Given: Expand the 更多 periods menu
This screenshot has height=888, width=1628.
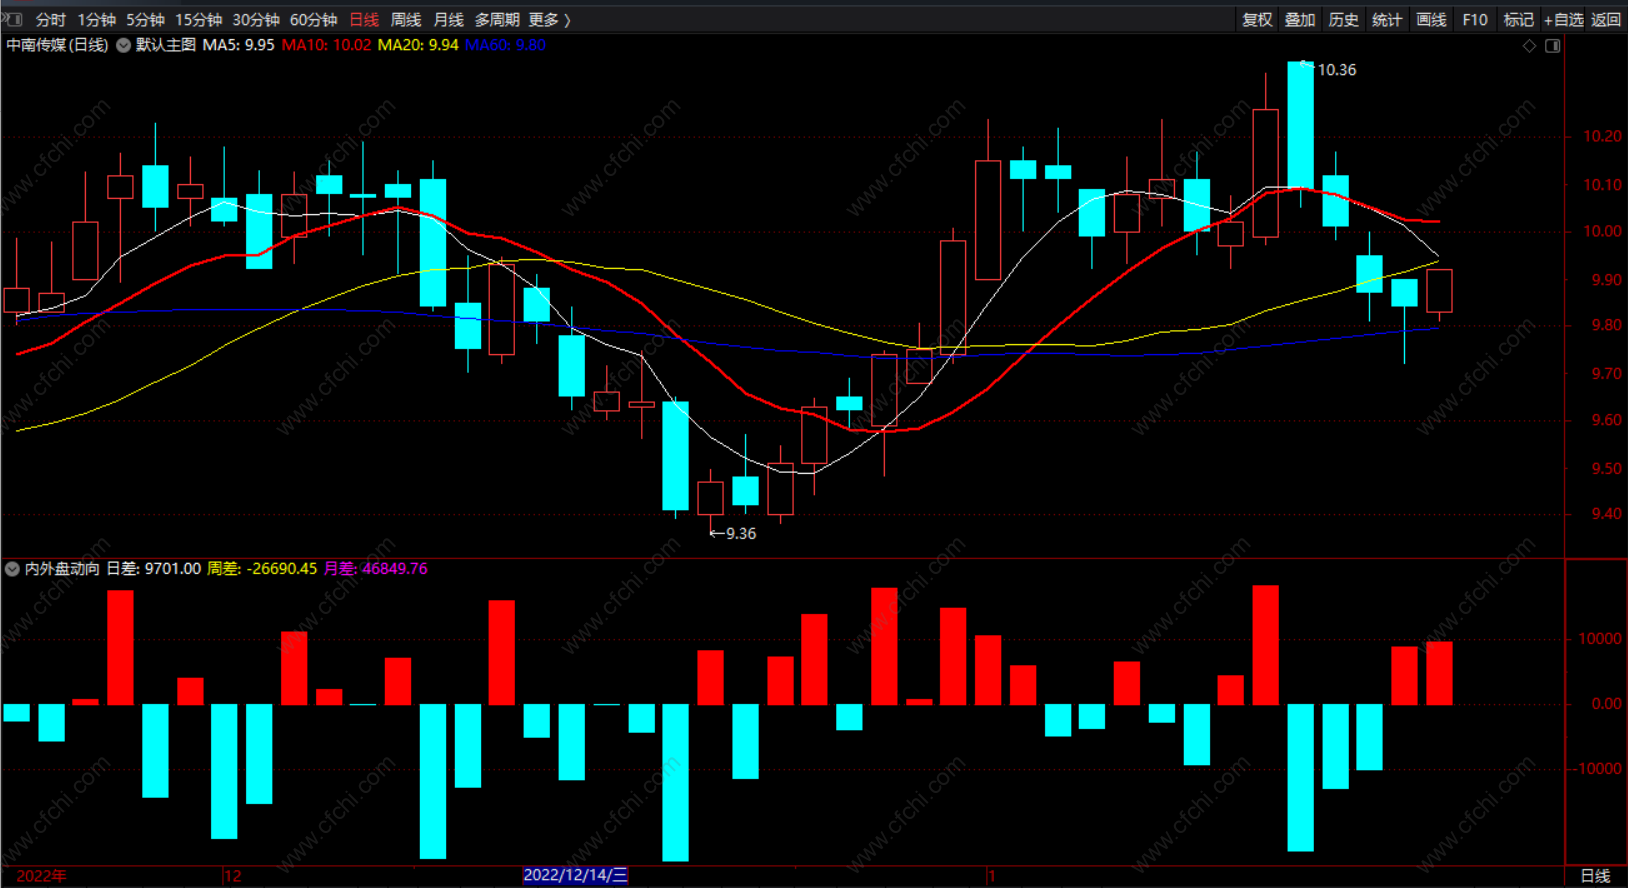Looking at the screenshot, I should [549, 20].
